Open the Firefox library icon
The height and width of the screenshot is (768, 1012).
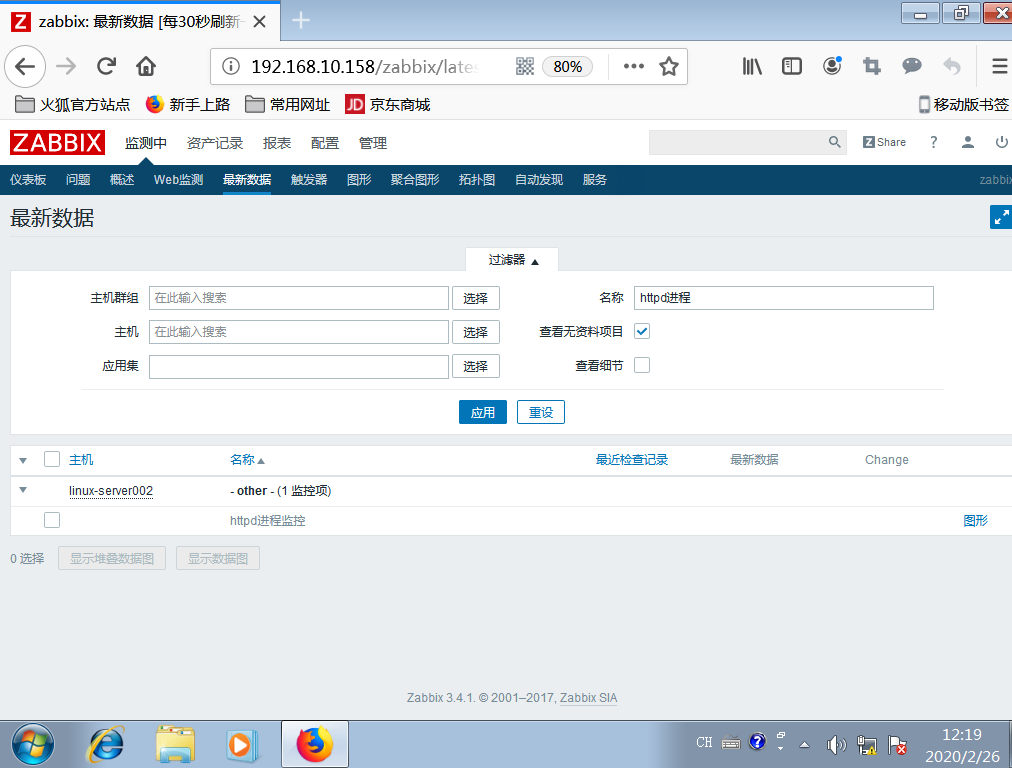coord(752,66)
